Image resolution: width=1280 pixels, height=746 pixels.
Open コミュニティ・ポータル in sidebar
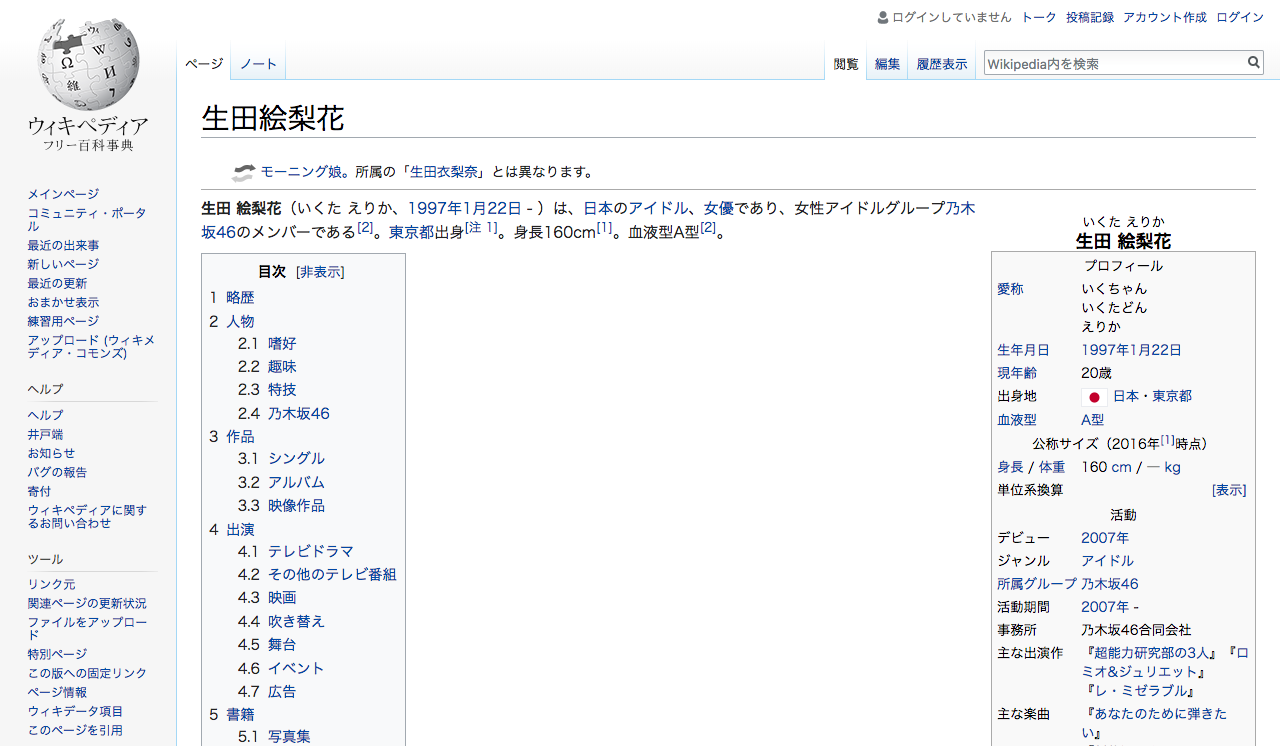tap(87, 220)
